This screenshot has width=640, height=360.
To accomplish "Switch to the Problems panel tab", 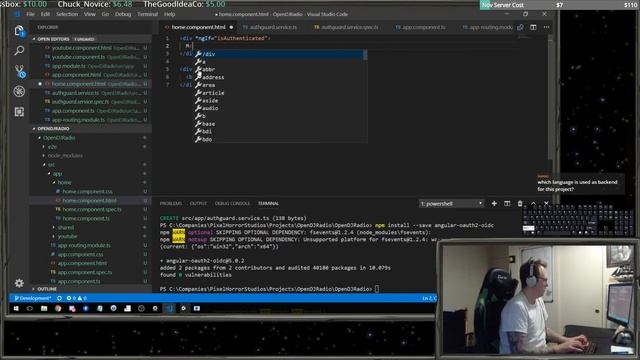I will click(171, 203).
